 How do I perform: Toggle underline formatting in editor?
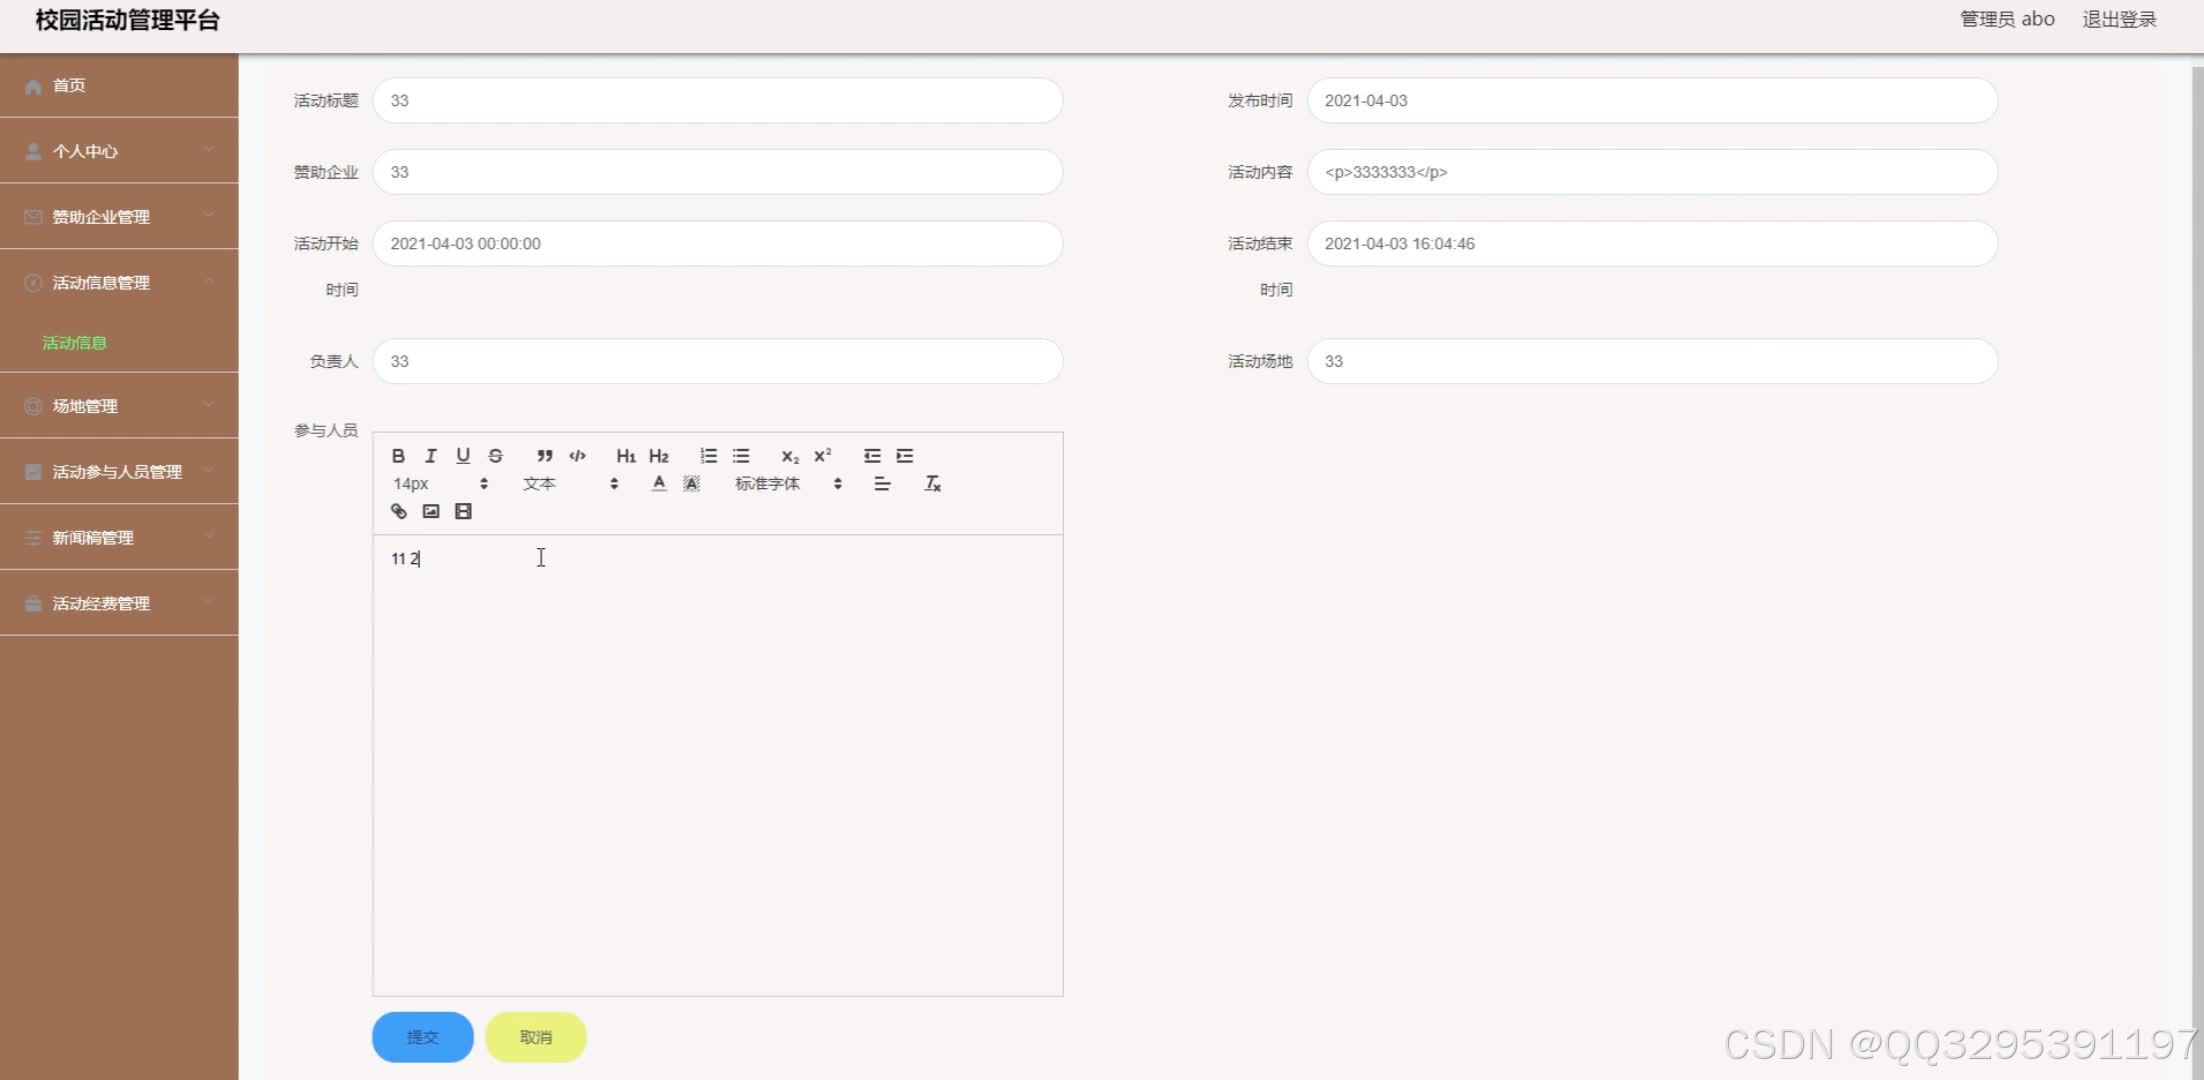463,456
